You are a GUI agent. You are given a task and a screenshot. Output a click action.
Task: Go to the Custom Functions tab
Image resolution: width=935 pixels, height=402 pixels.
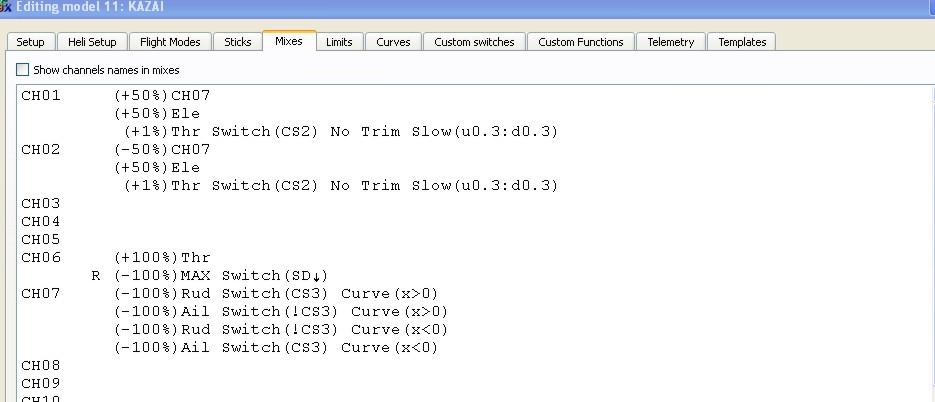(x=580, y=42)
